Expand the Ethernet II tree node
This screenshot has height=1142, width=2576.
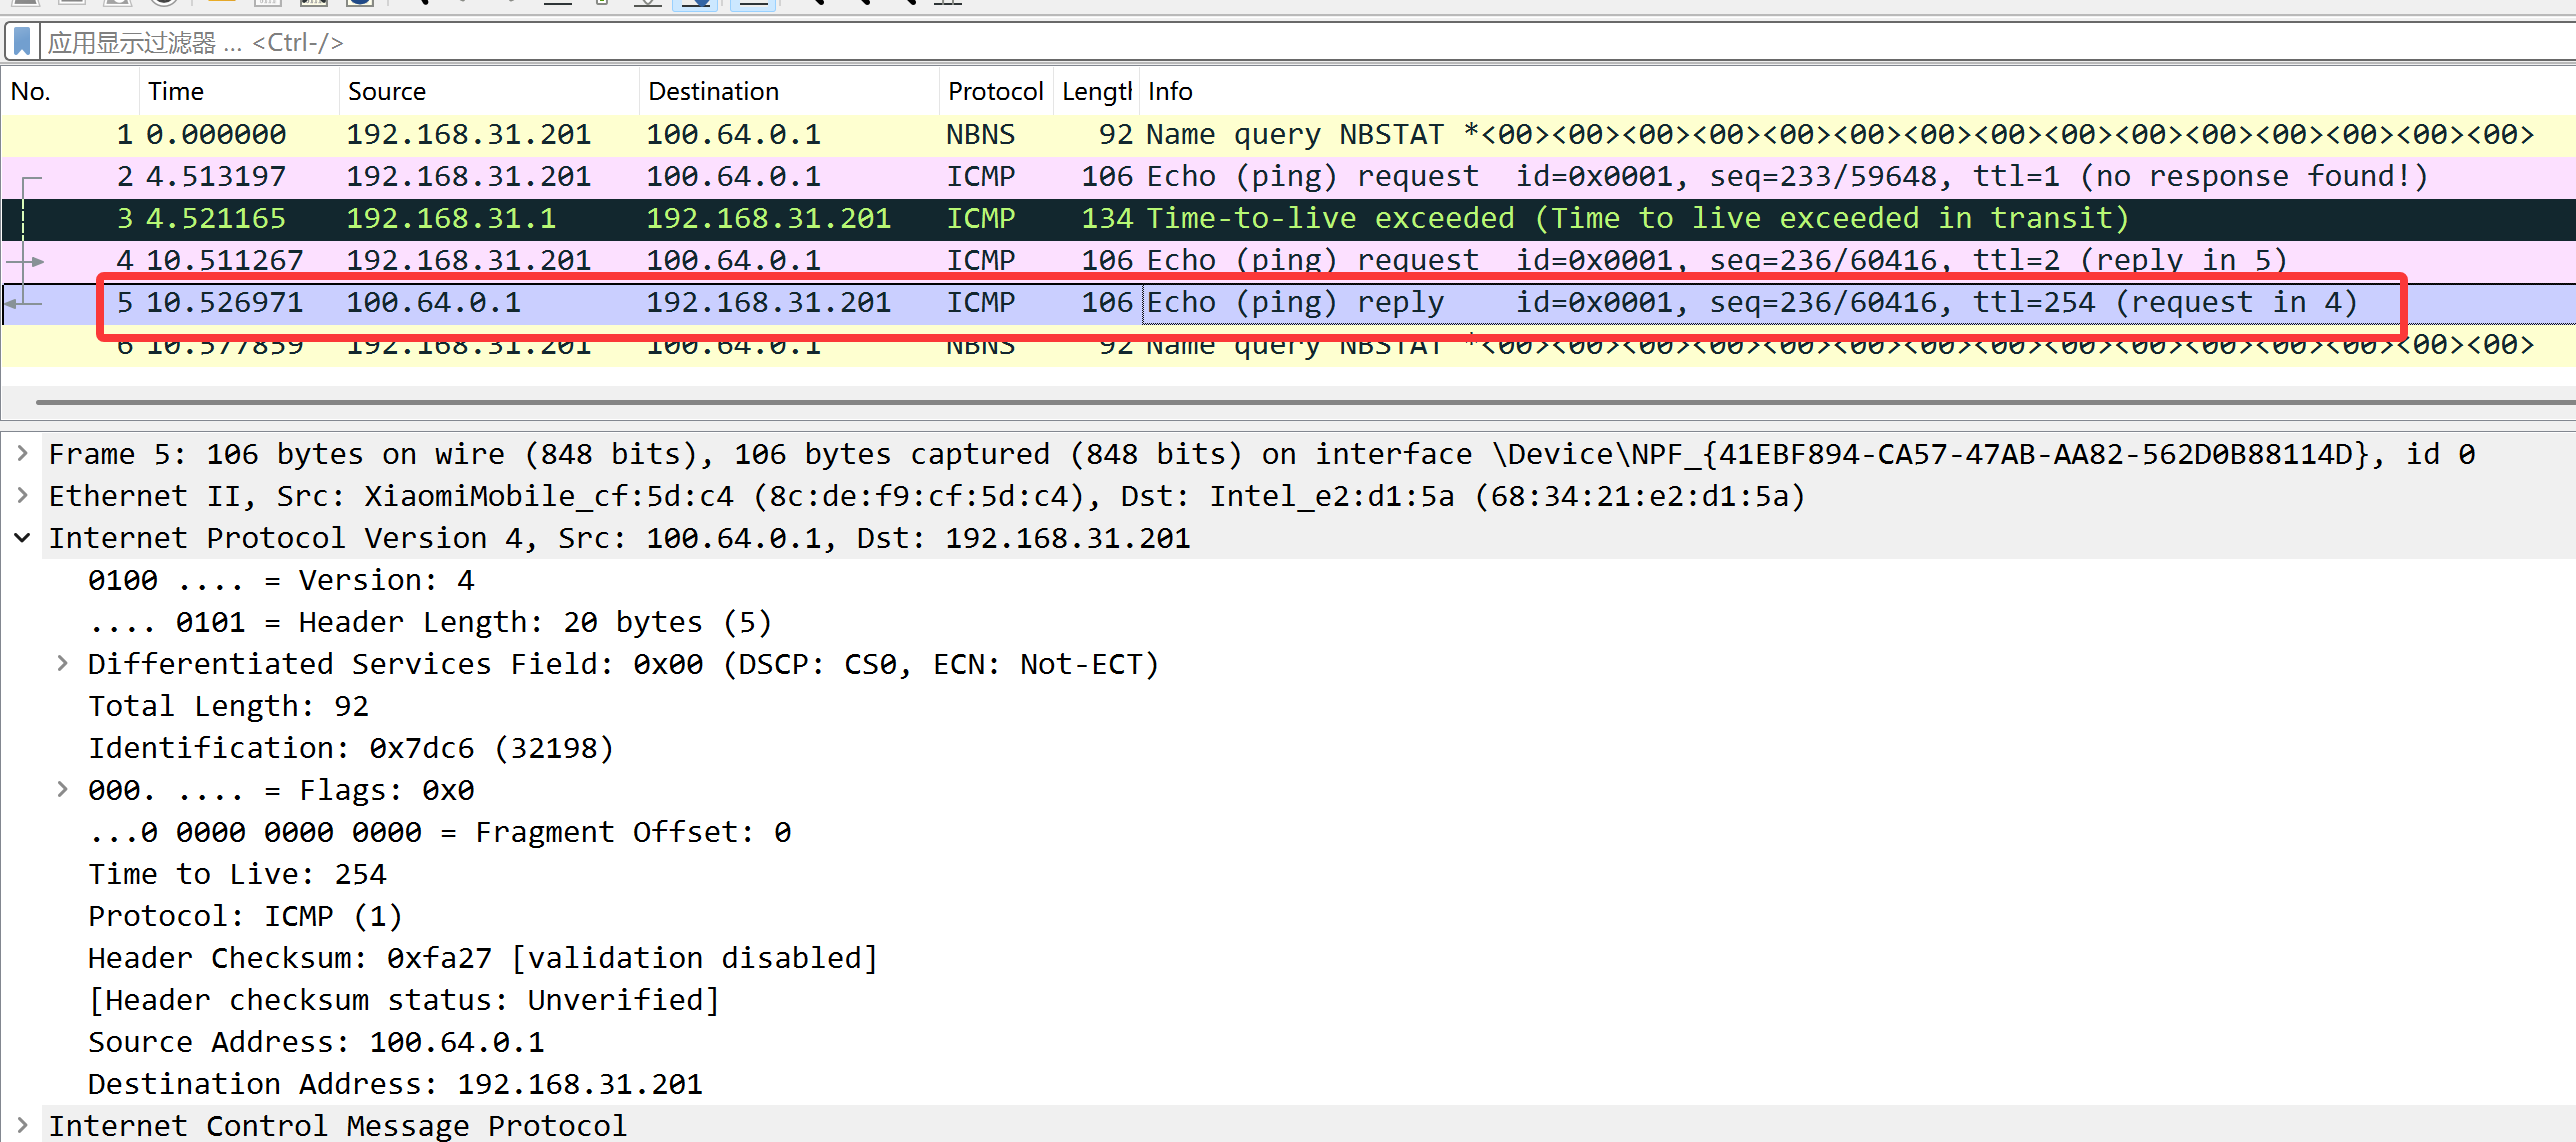tap(22, 496)
